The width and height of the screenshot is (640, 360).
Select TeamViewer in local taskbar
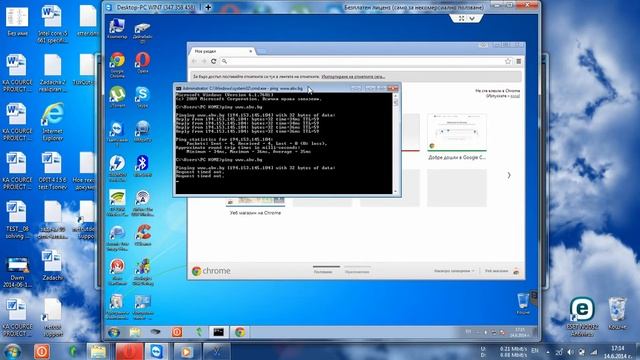point(157,351)
